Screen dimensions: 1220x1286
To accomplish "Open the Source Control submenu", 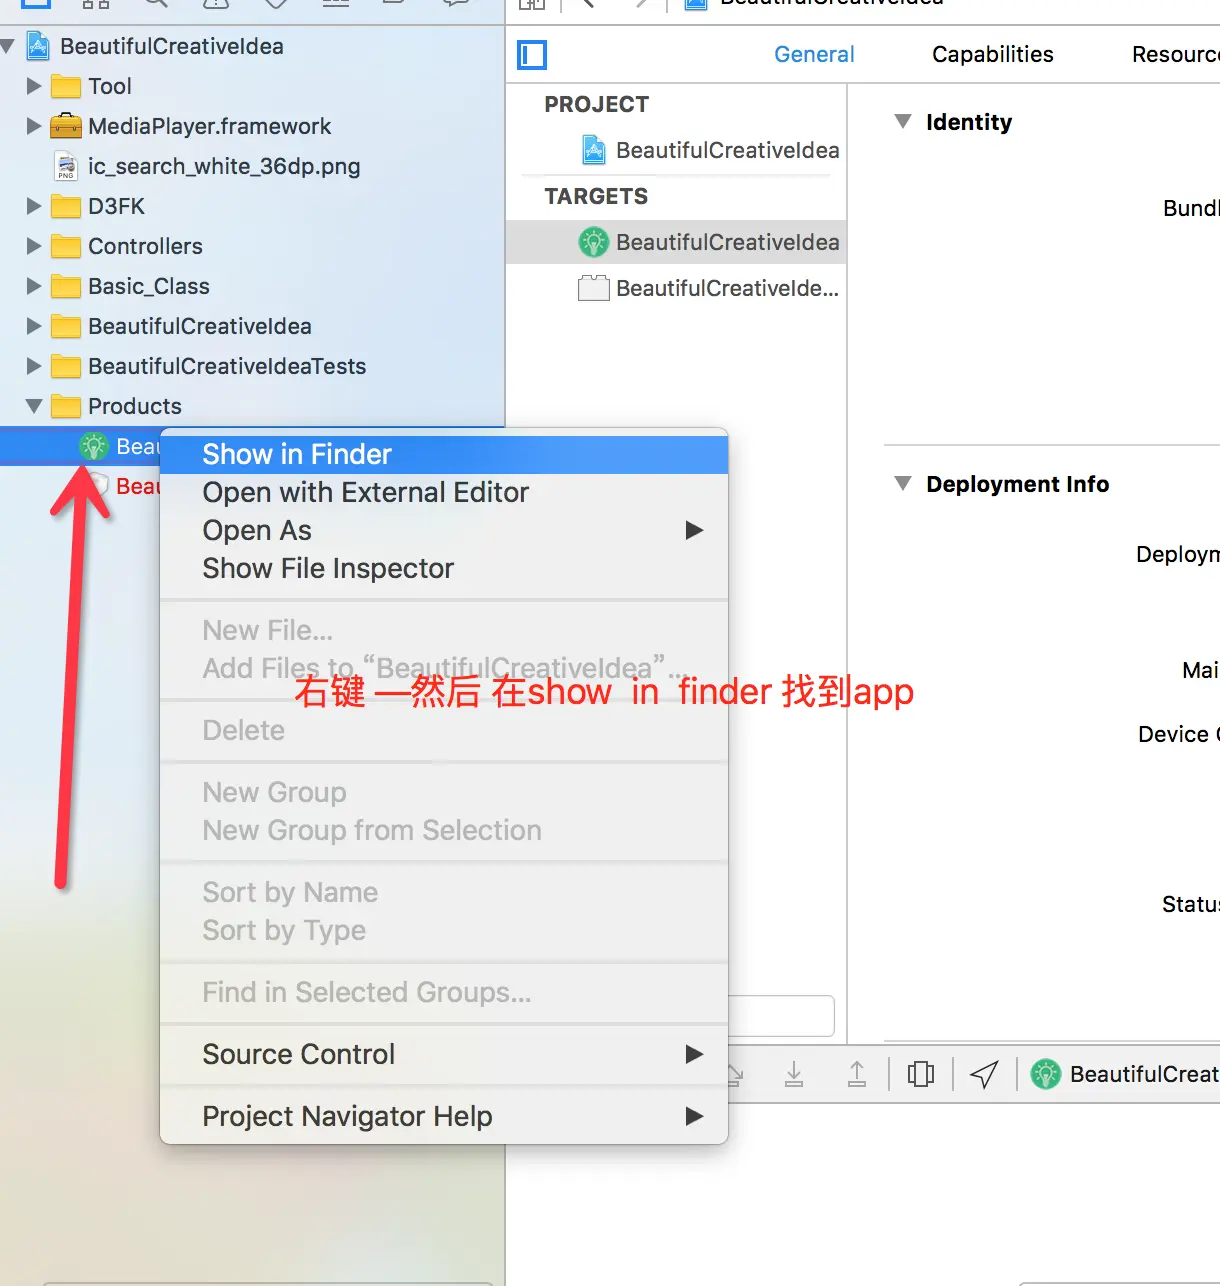I will 444,1054.
